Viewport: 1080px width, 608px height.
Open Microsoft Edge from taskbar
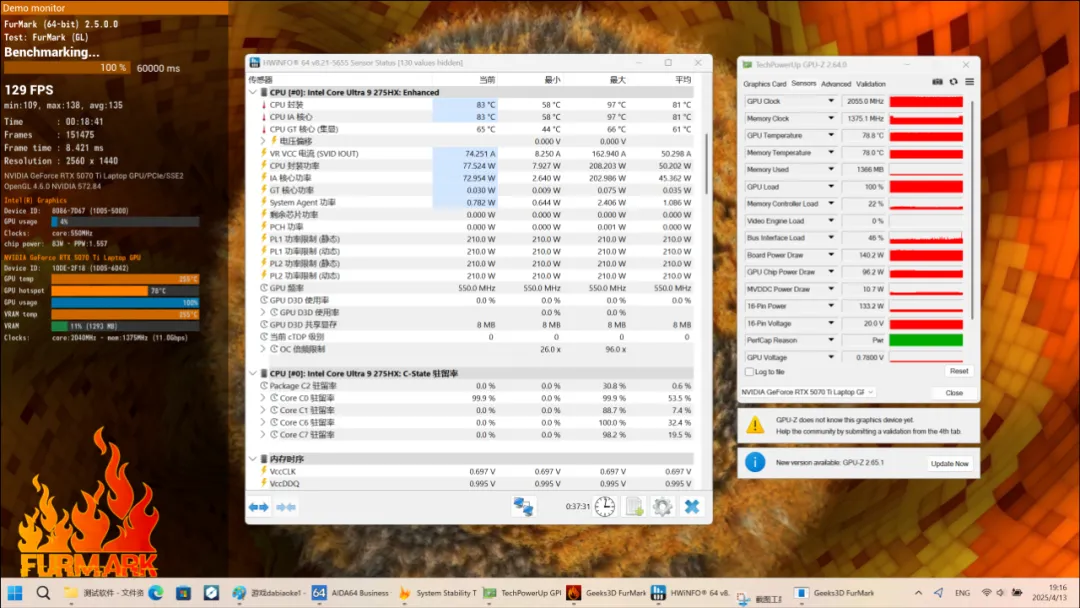tap(156, 593)
